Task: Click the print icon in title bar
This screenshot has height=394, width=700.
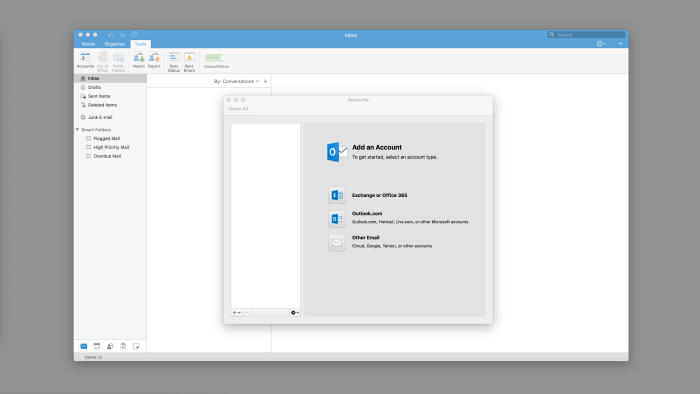Action: click(x=134, y=34)
